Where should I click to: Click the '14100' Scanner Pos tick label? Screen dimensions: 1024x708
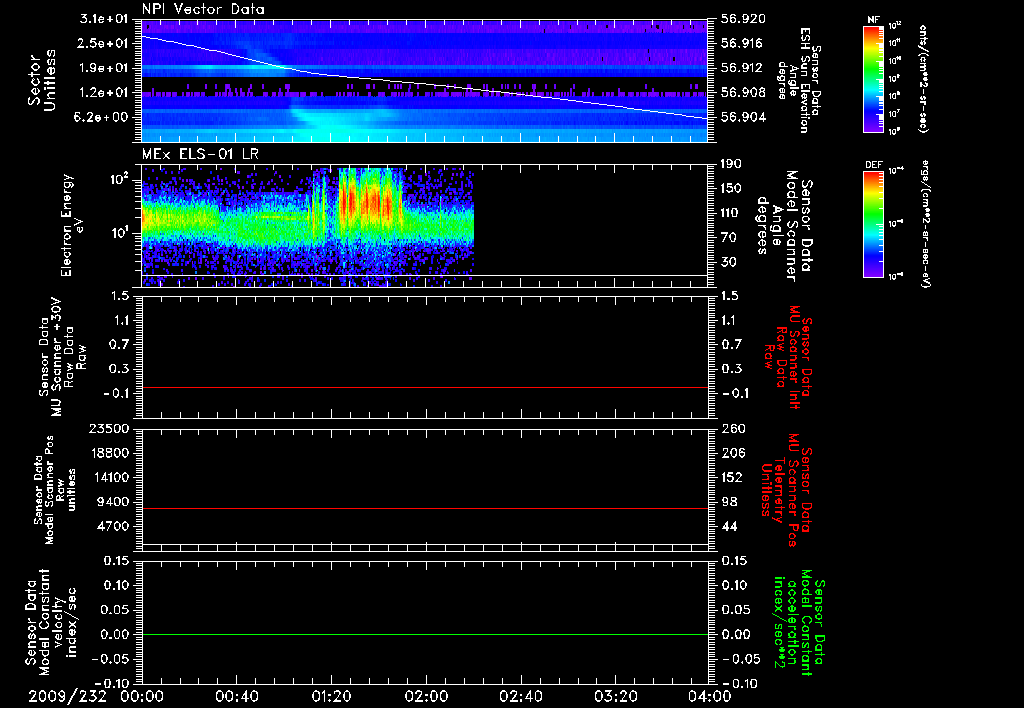110,477
